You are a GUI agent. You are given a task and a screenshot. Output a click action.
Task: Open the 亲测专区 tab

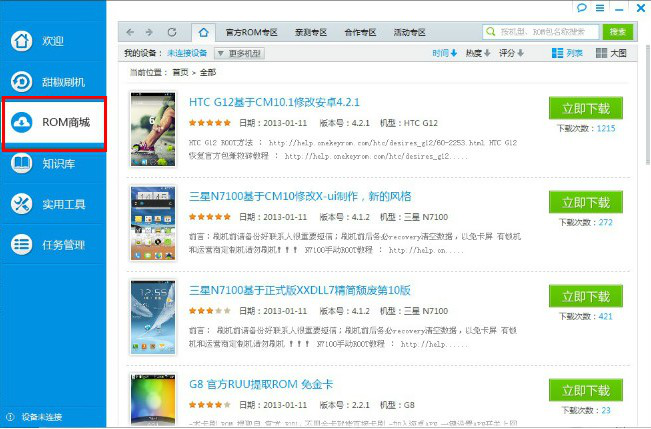(x=311, y=32)
